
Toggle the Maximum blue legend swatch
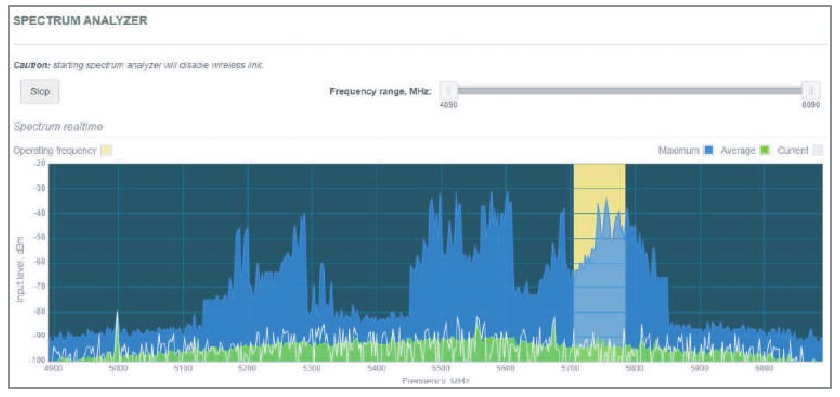(709, 151)
